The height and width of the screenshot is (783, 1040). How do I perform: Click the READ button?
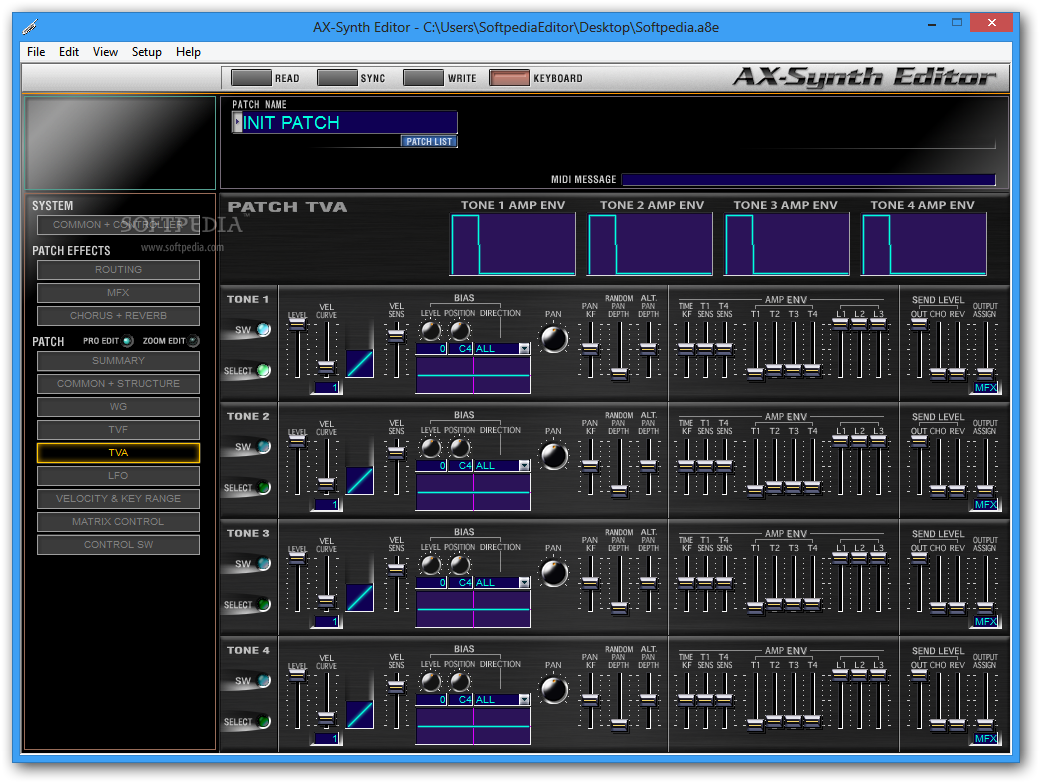coord(251,78)
